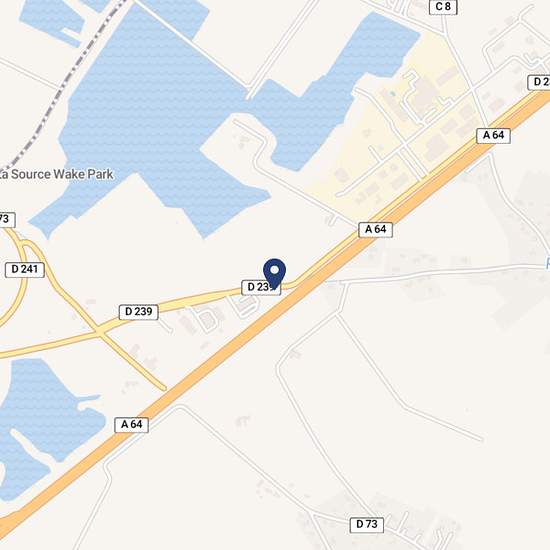Click the D 241 road shield
The width and height of the screenshot is (550, 550).
coord(25,269)
